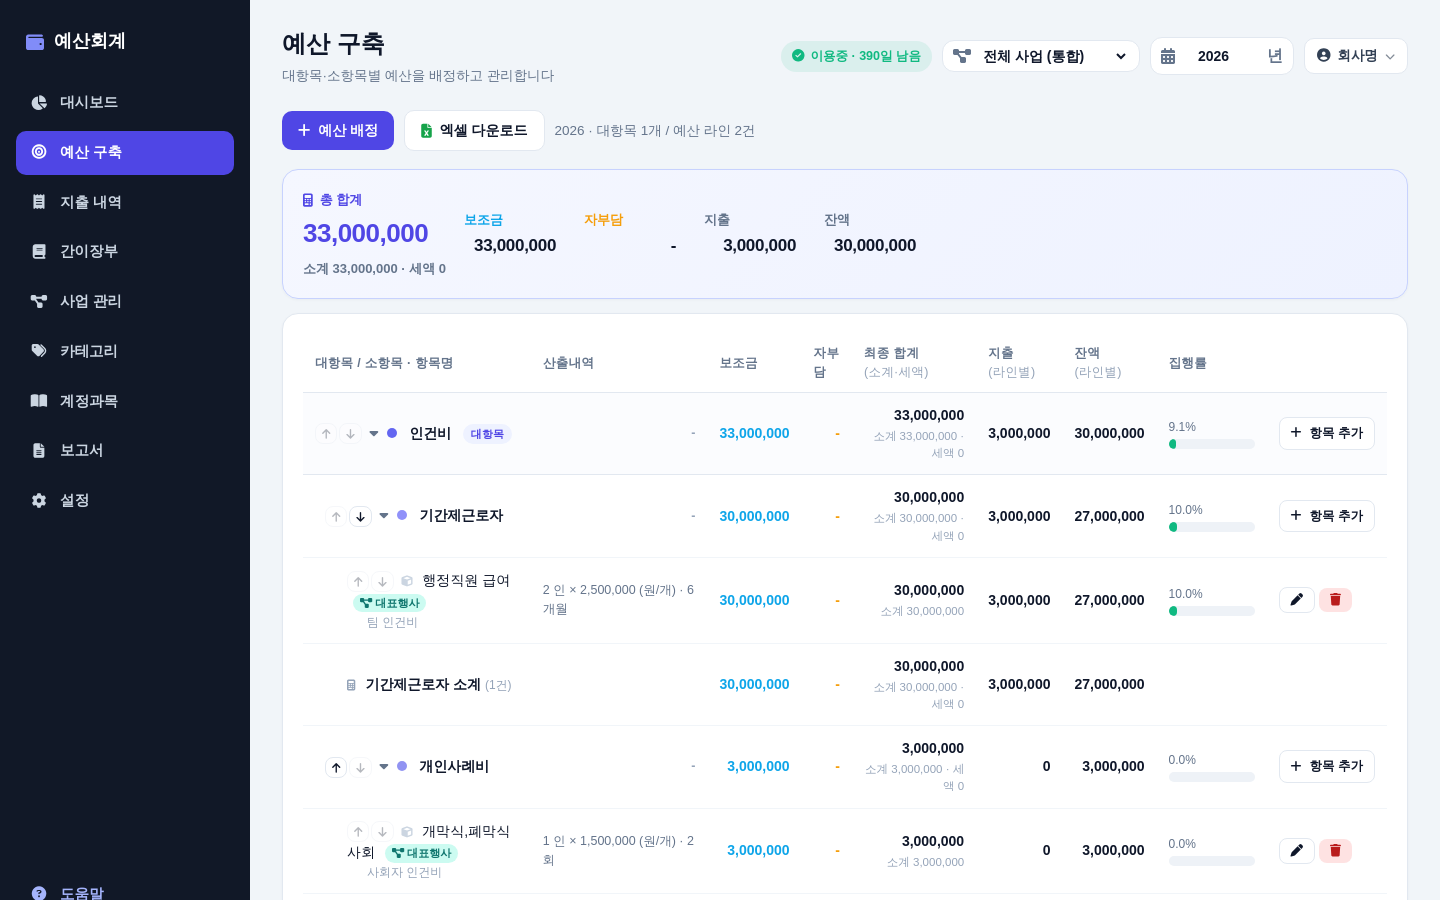Click the 사회자 인건비 note text
The image size is (1440, 900).
pyautogui.click(x=404, y=873)
